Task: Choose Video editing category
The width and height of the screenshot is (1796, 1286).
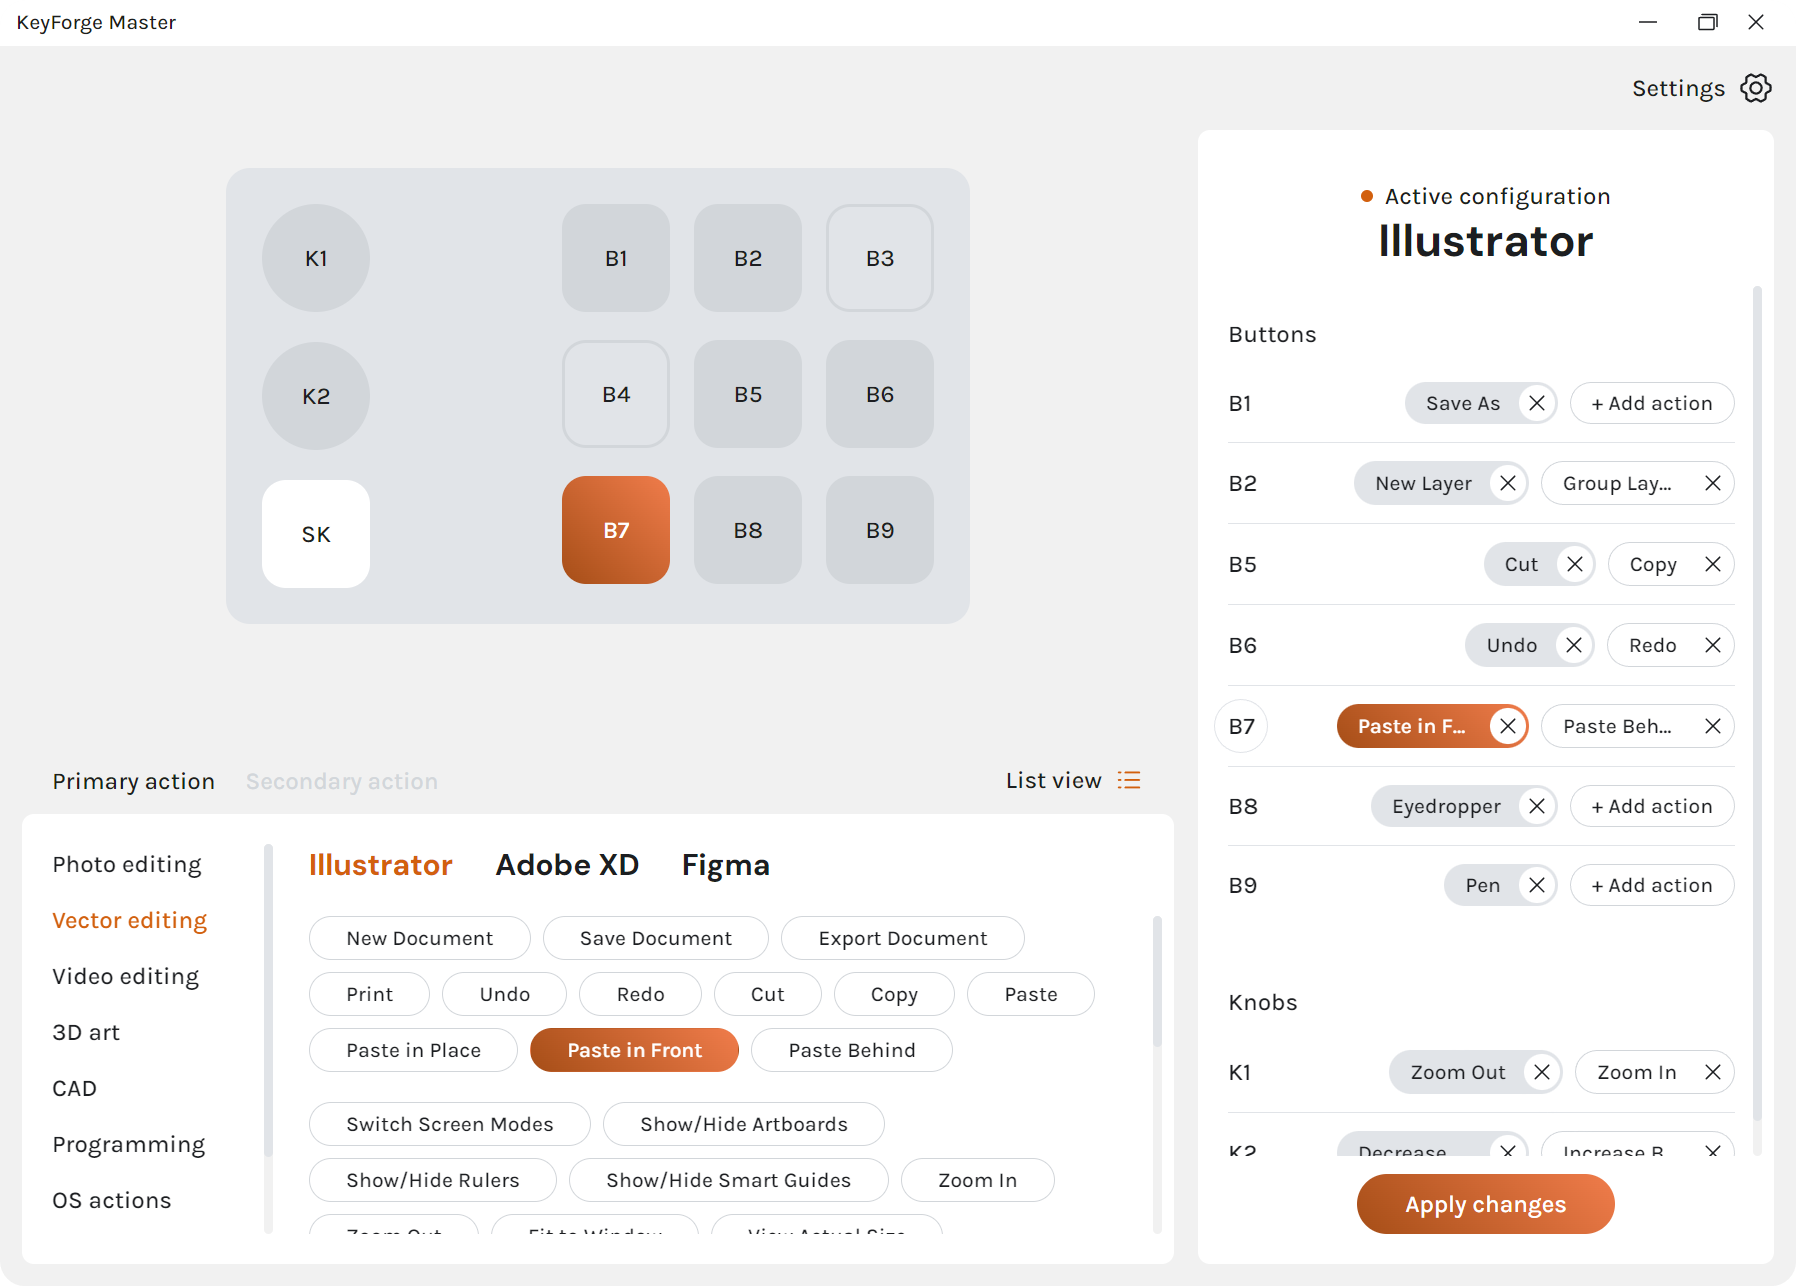Action: tap(126, 976)
